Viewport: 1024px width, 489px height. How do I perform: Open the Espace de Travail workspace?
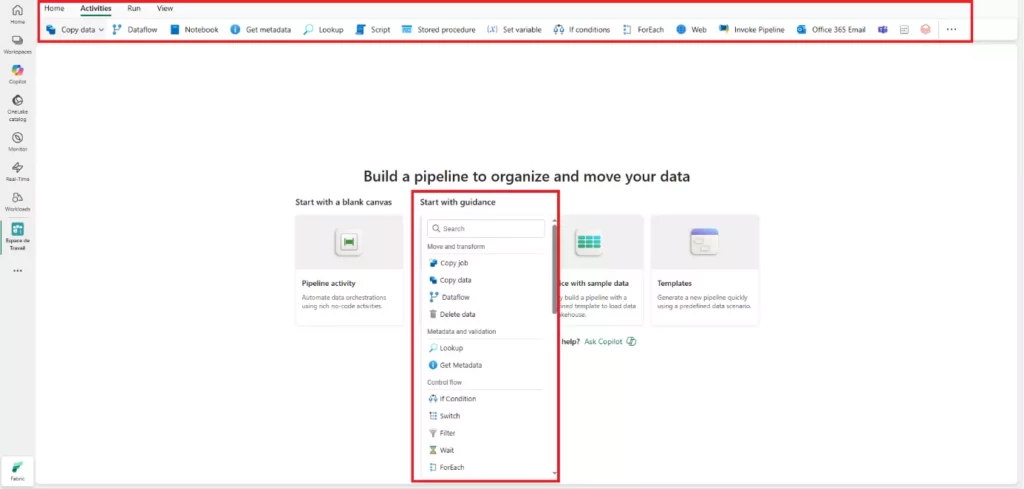tap(18, 236)
